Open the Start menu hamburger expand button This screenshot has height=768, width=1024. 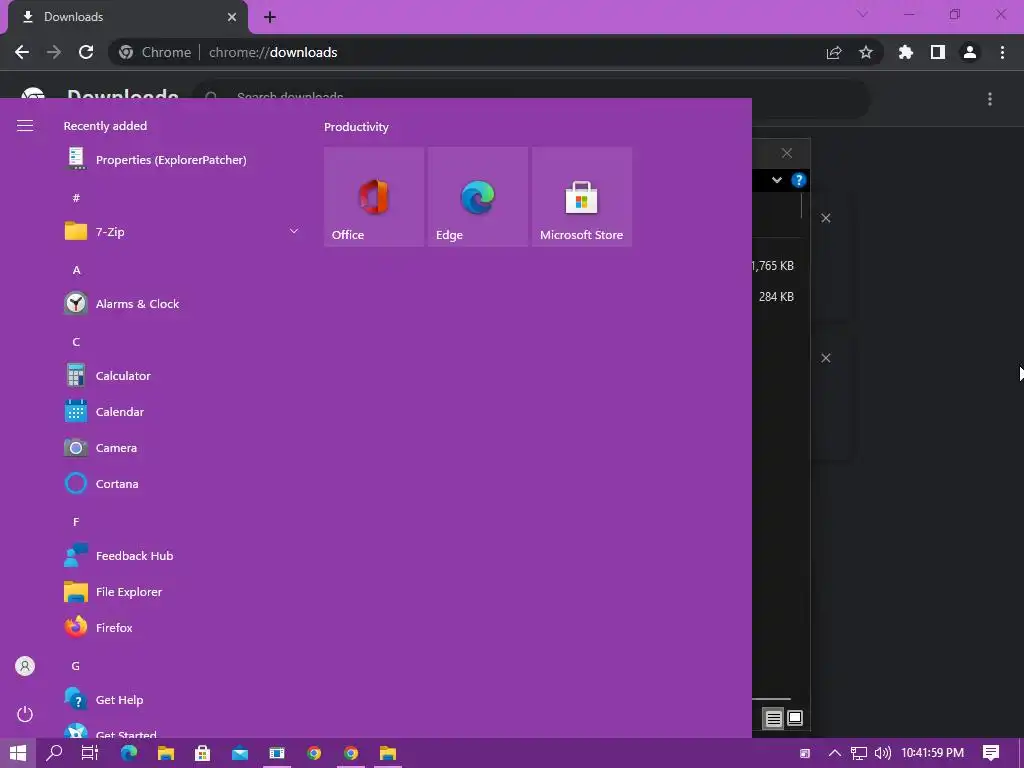tap(25, 125)
